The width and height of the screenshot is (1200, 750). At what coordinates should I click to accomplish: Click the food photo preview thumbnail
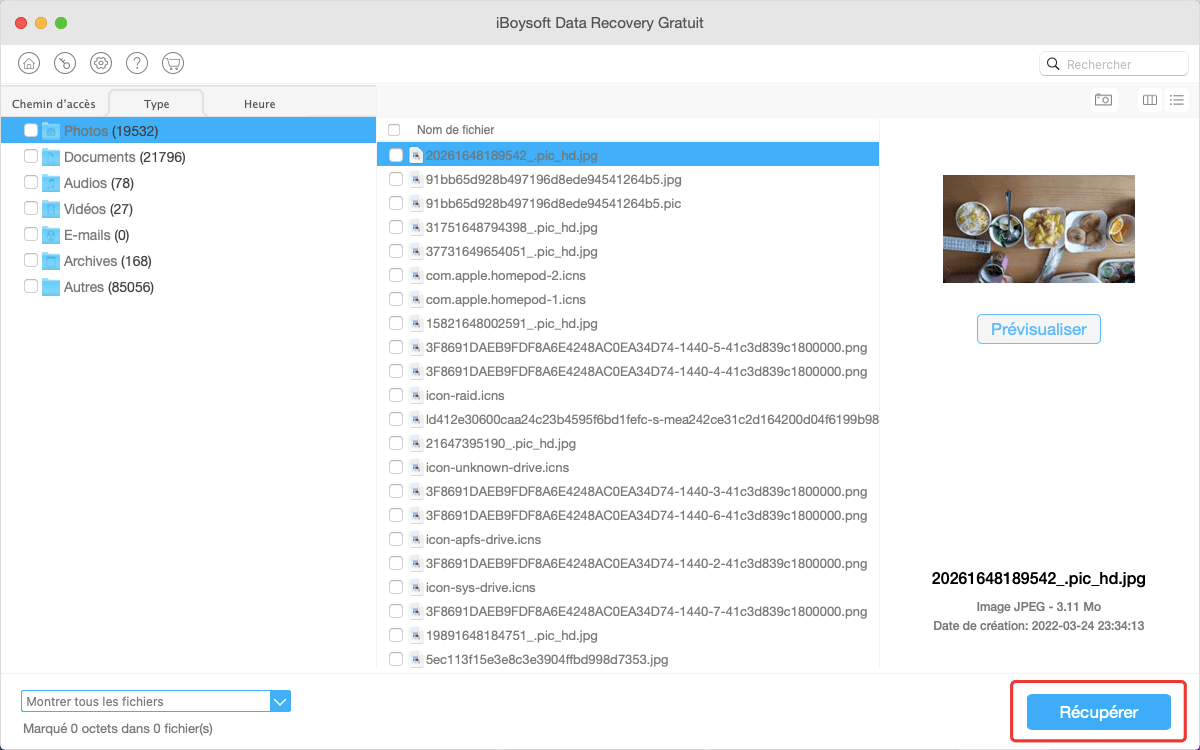1038,229
